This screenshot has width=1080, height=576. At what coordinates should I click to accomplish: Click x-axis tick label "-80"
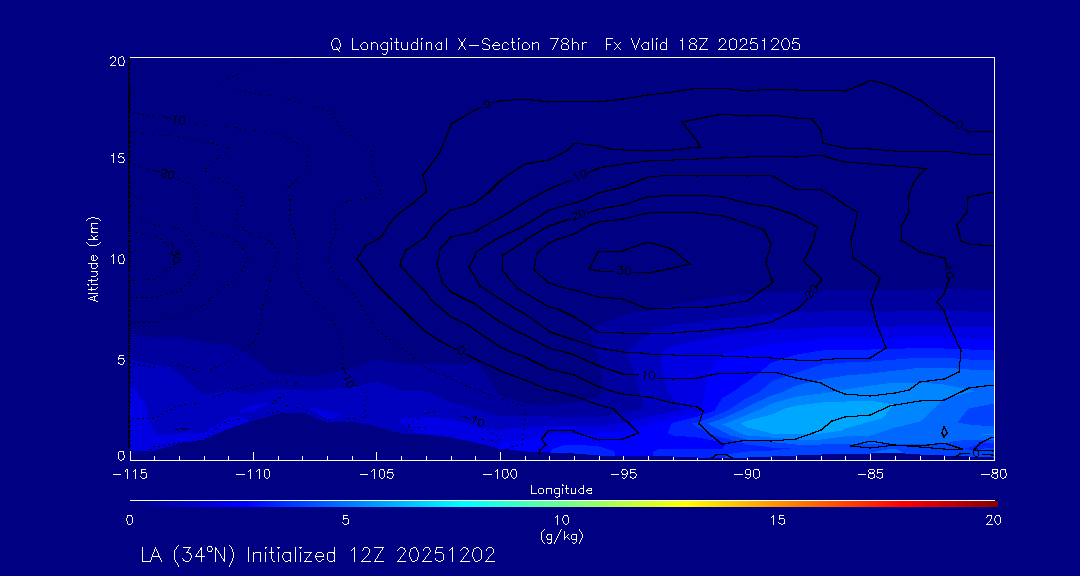(993, 475)
